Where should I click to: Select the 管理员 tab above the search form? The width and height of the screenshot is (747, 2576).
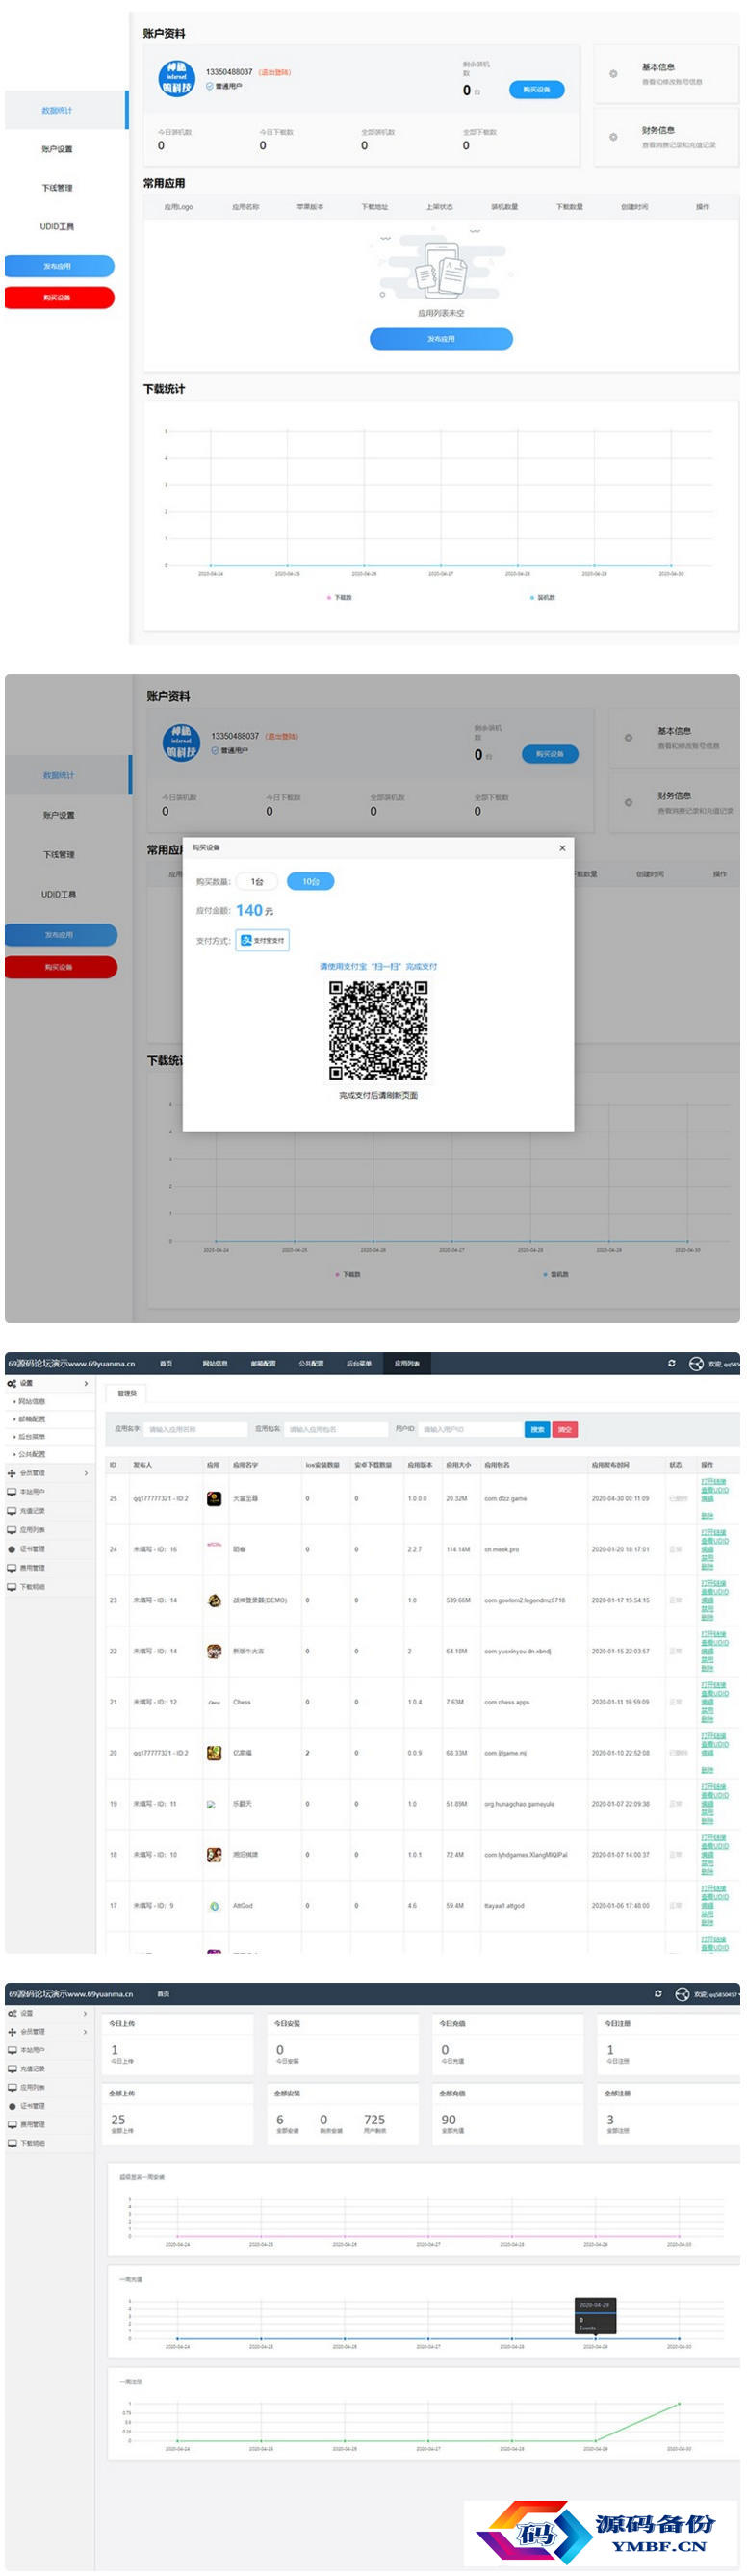127,1393
